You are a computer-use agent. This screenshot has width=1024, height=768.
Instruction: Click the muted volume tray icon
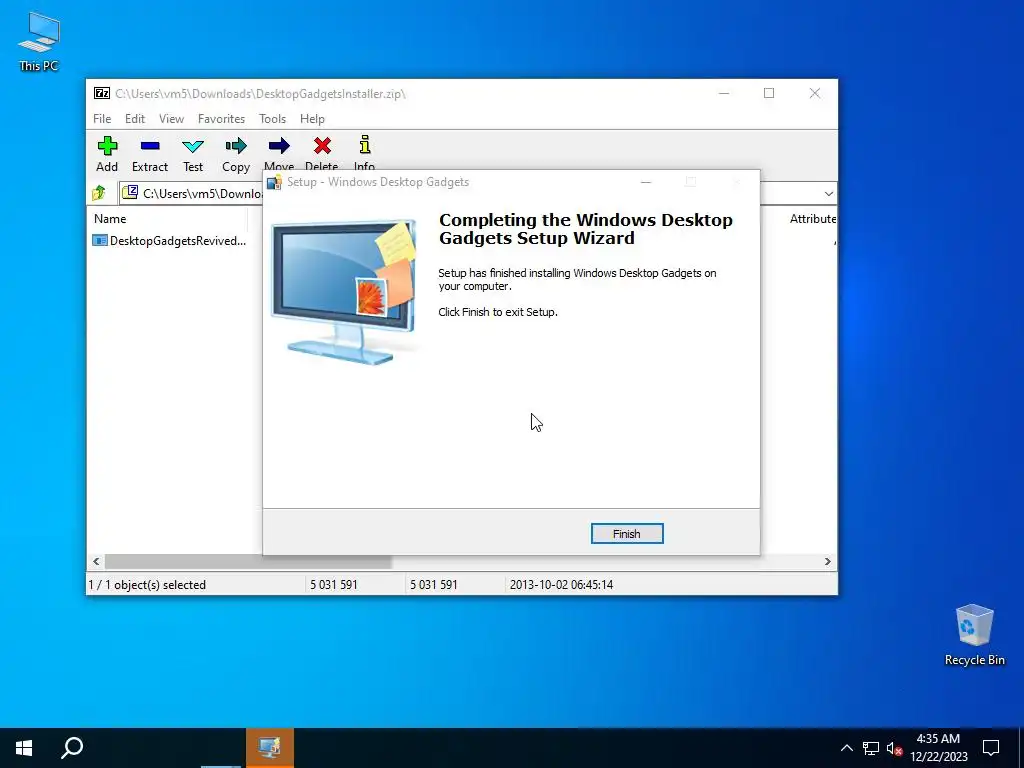tap(894, 748)
